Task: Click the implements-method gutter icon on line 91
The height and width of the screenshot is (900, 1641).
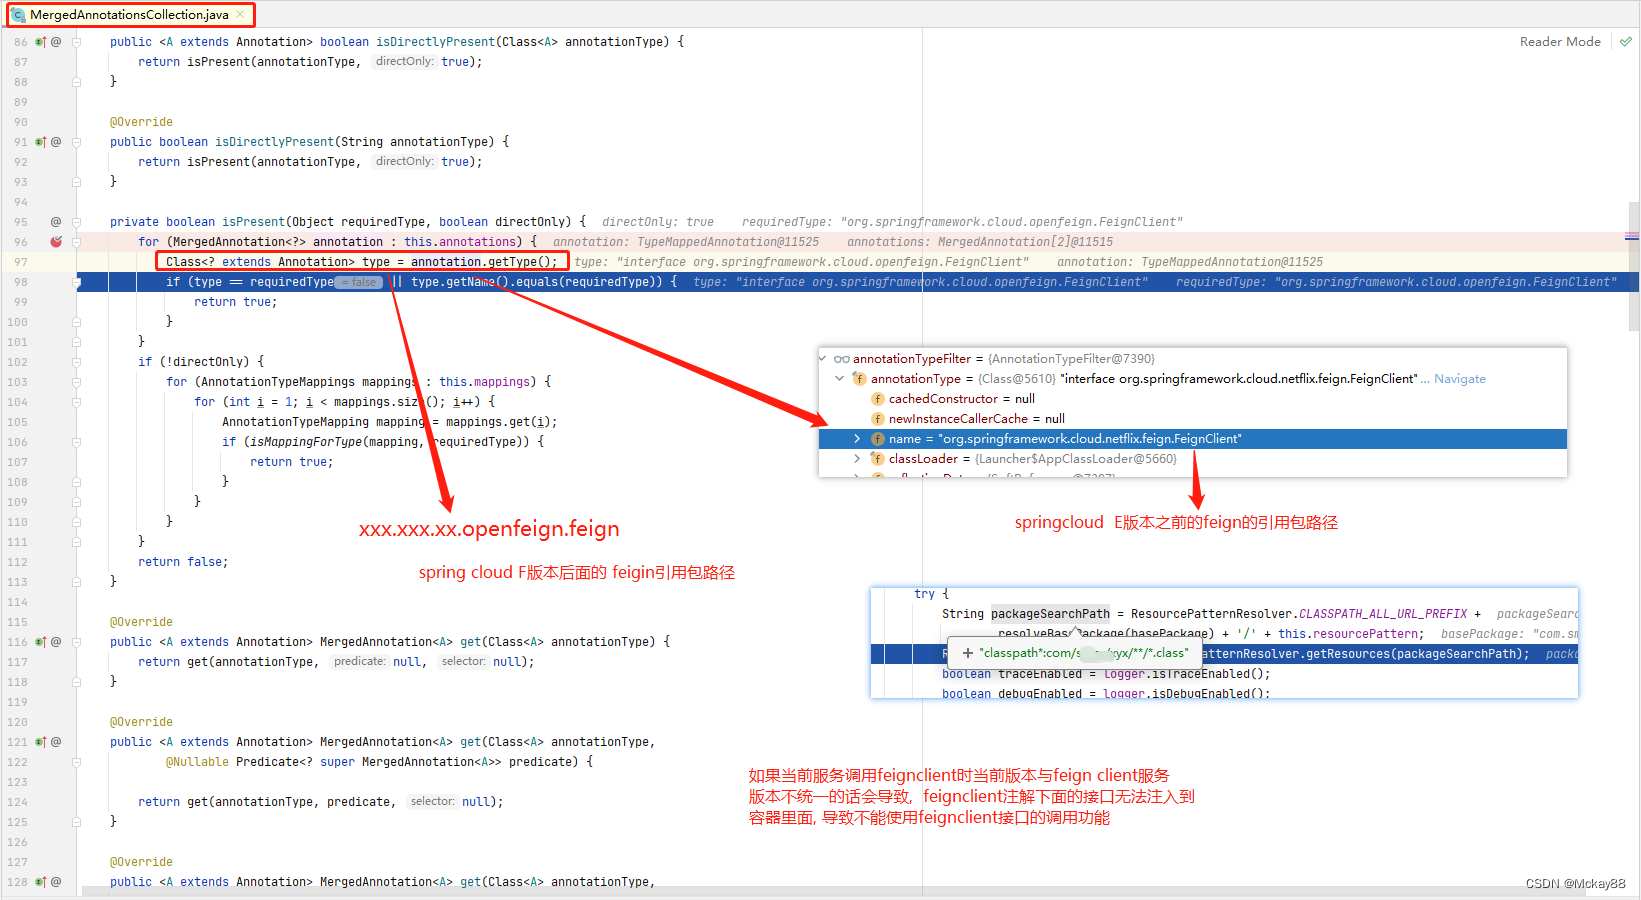Action: 41,142
